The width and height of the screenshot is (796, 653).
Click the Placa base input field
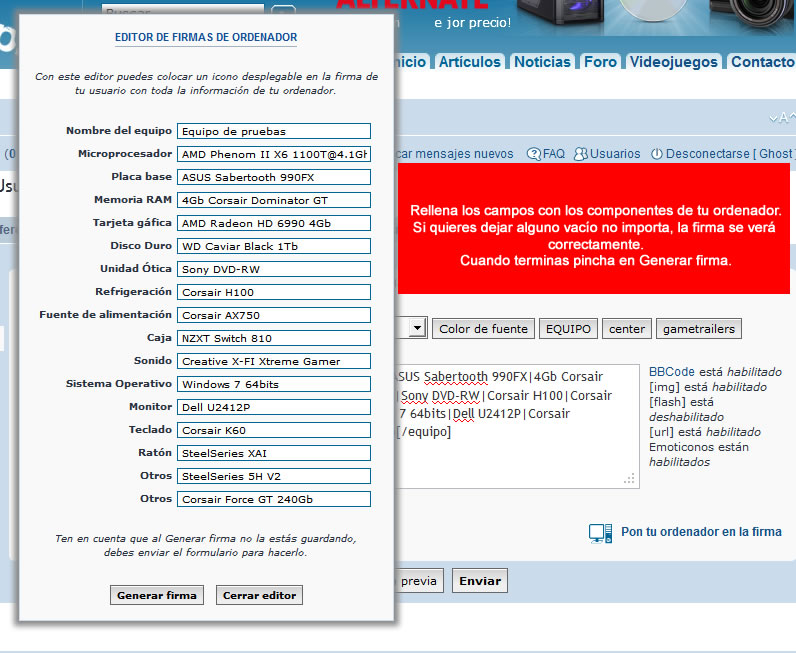pos(274,177)
